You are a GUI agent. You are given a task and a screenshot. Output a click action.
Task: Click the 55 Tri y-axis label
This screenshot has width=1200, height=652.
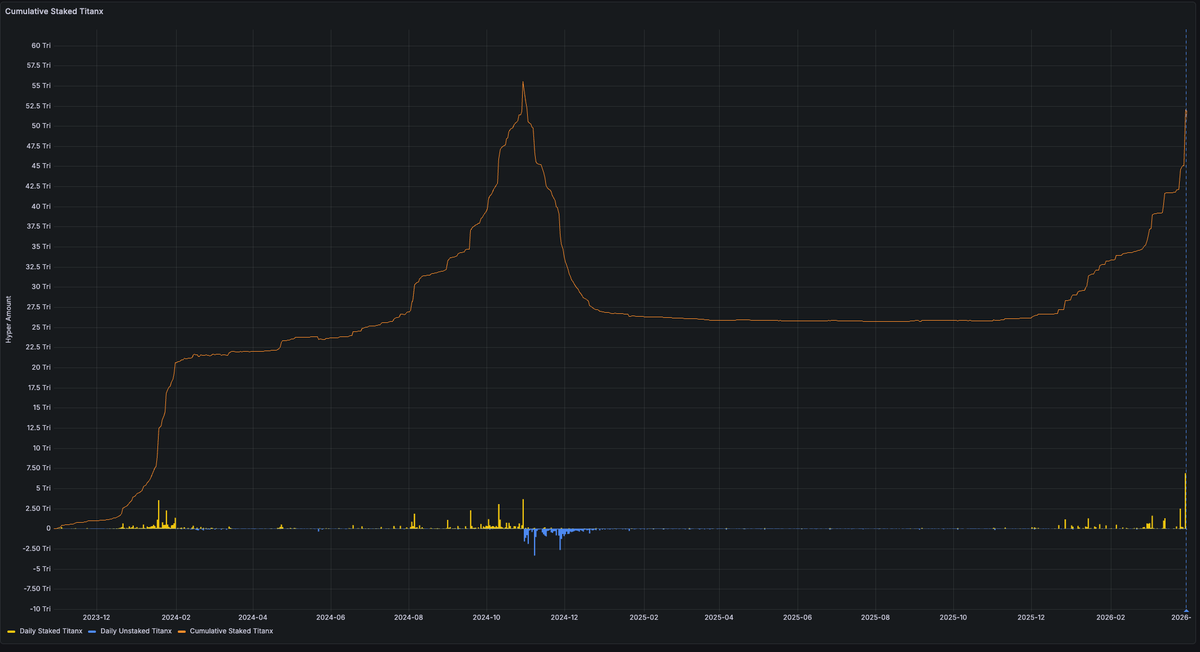41,85
